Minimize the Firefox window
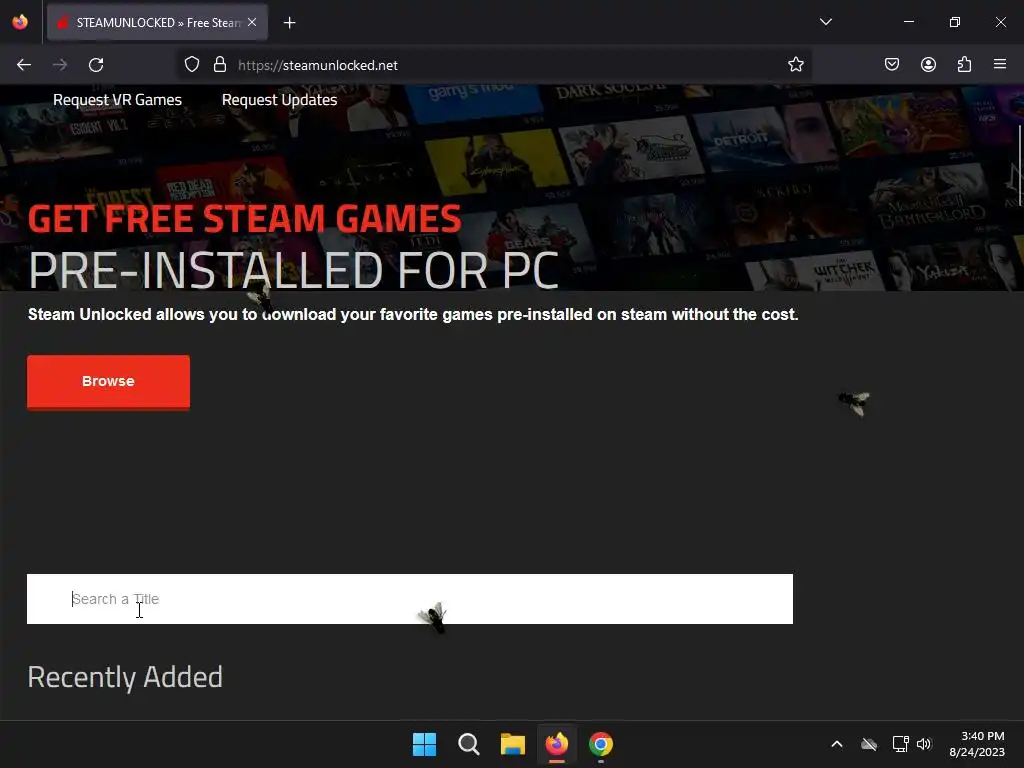 pyautogui.click(x=908, y=22)
